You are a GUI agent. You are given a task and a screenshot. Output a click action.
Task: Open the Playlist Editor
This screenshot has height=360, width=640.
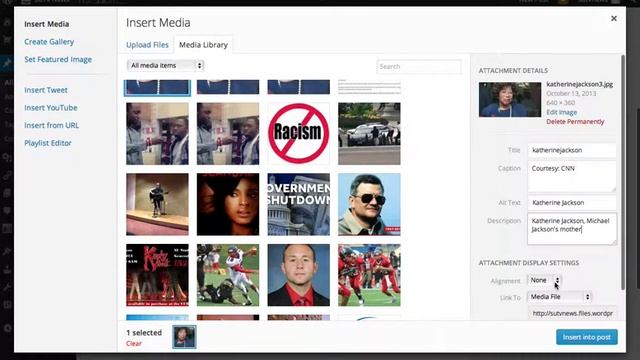tap(48, 143)
